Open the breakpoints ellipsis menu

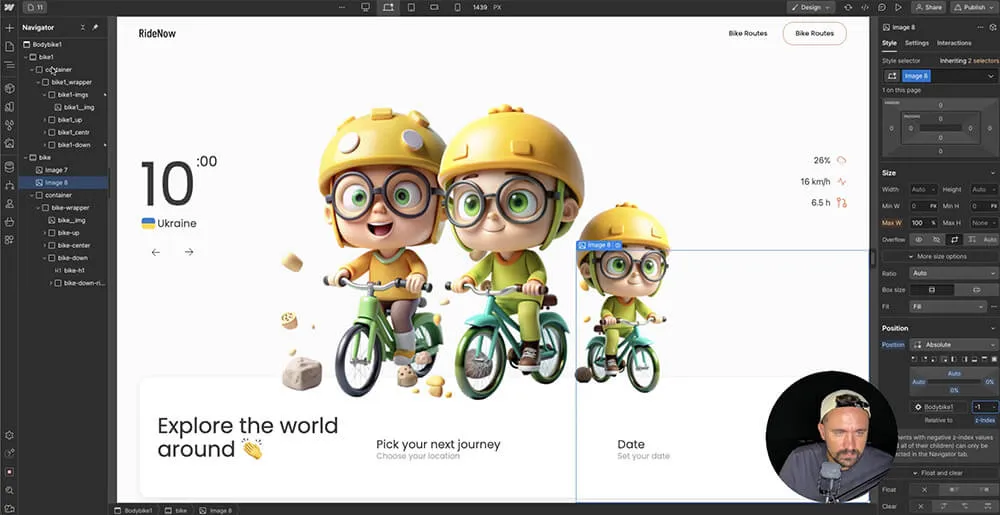342,7
